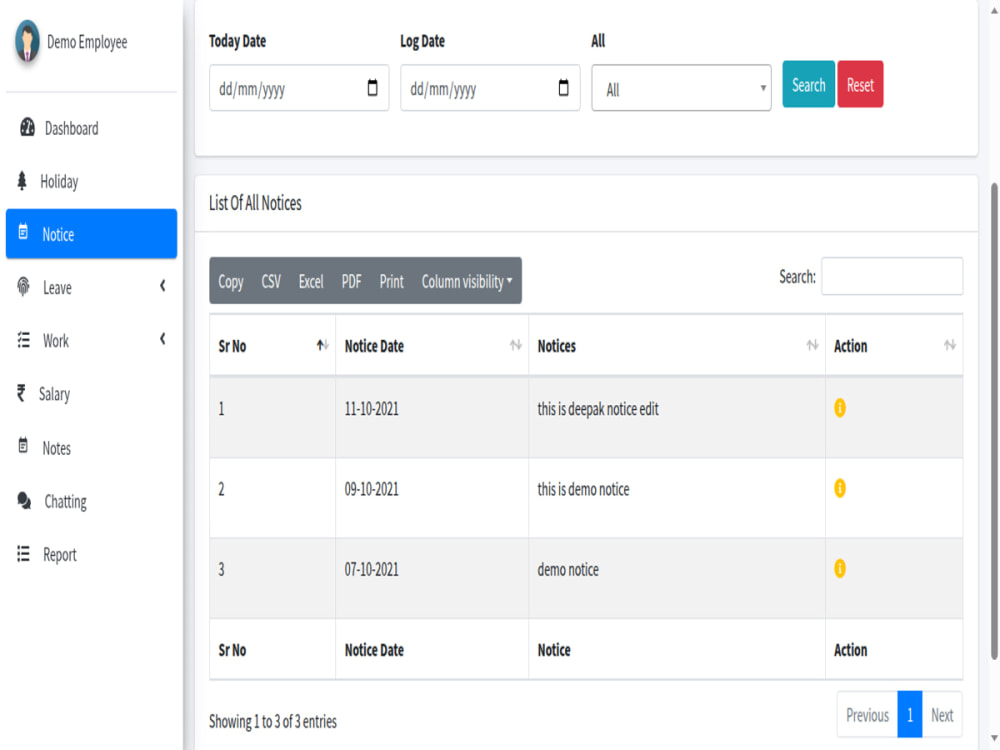Print the notices table
Screen dimensions: 1000x750
[x=392, y=281]
